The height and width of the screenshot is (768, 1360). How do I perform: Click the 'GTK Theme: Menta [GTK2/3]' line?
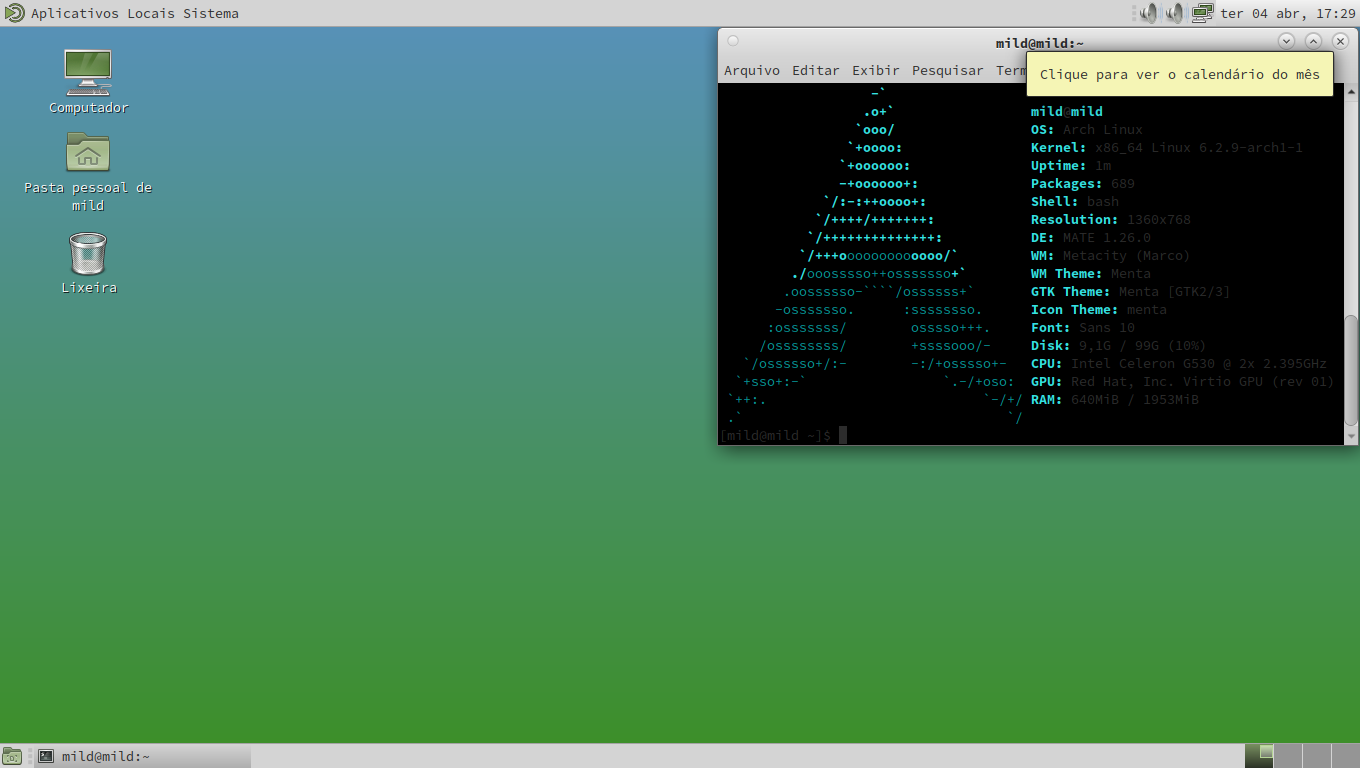pyautogui.click(x=1131, y=292)
